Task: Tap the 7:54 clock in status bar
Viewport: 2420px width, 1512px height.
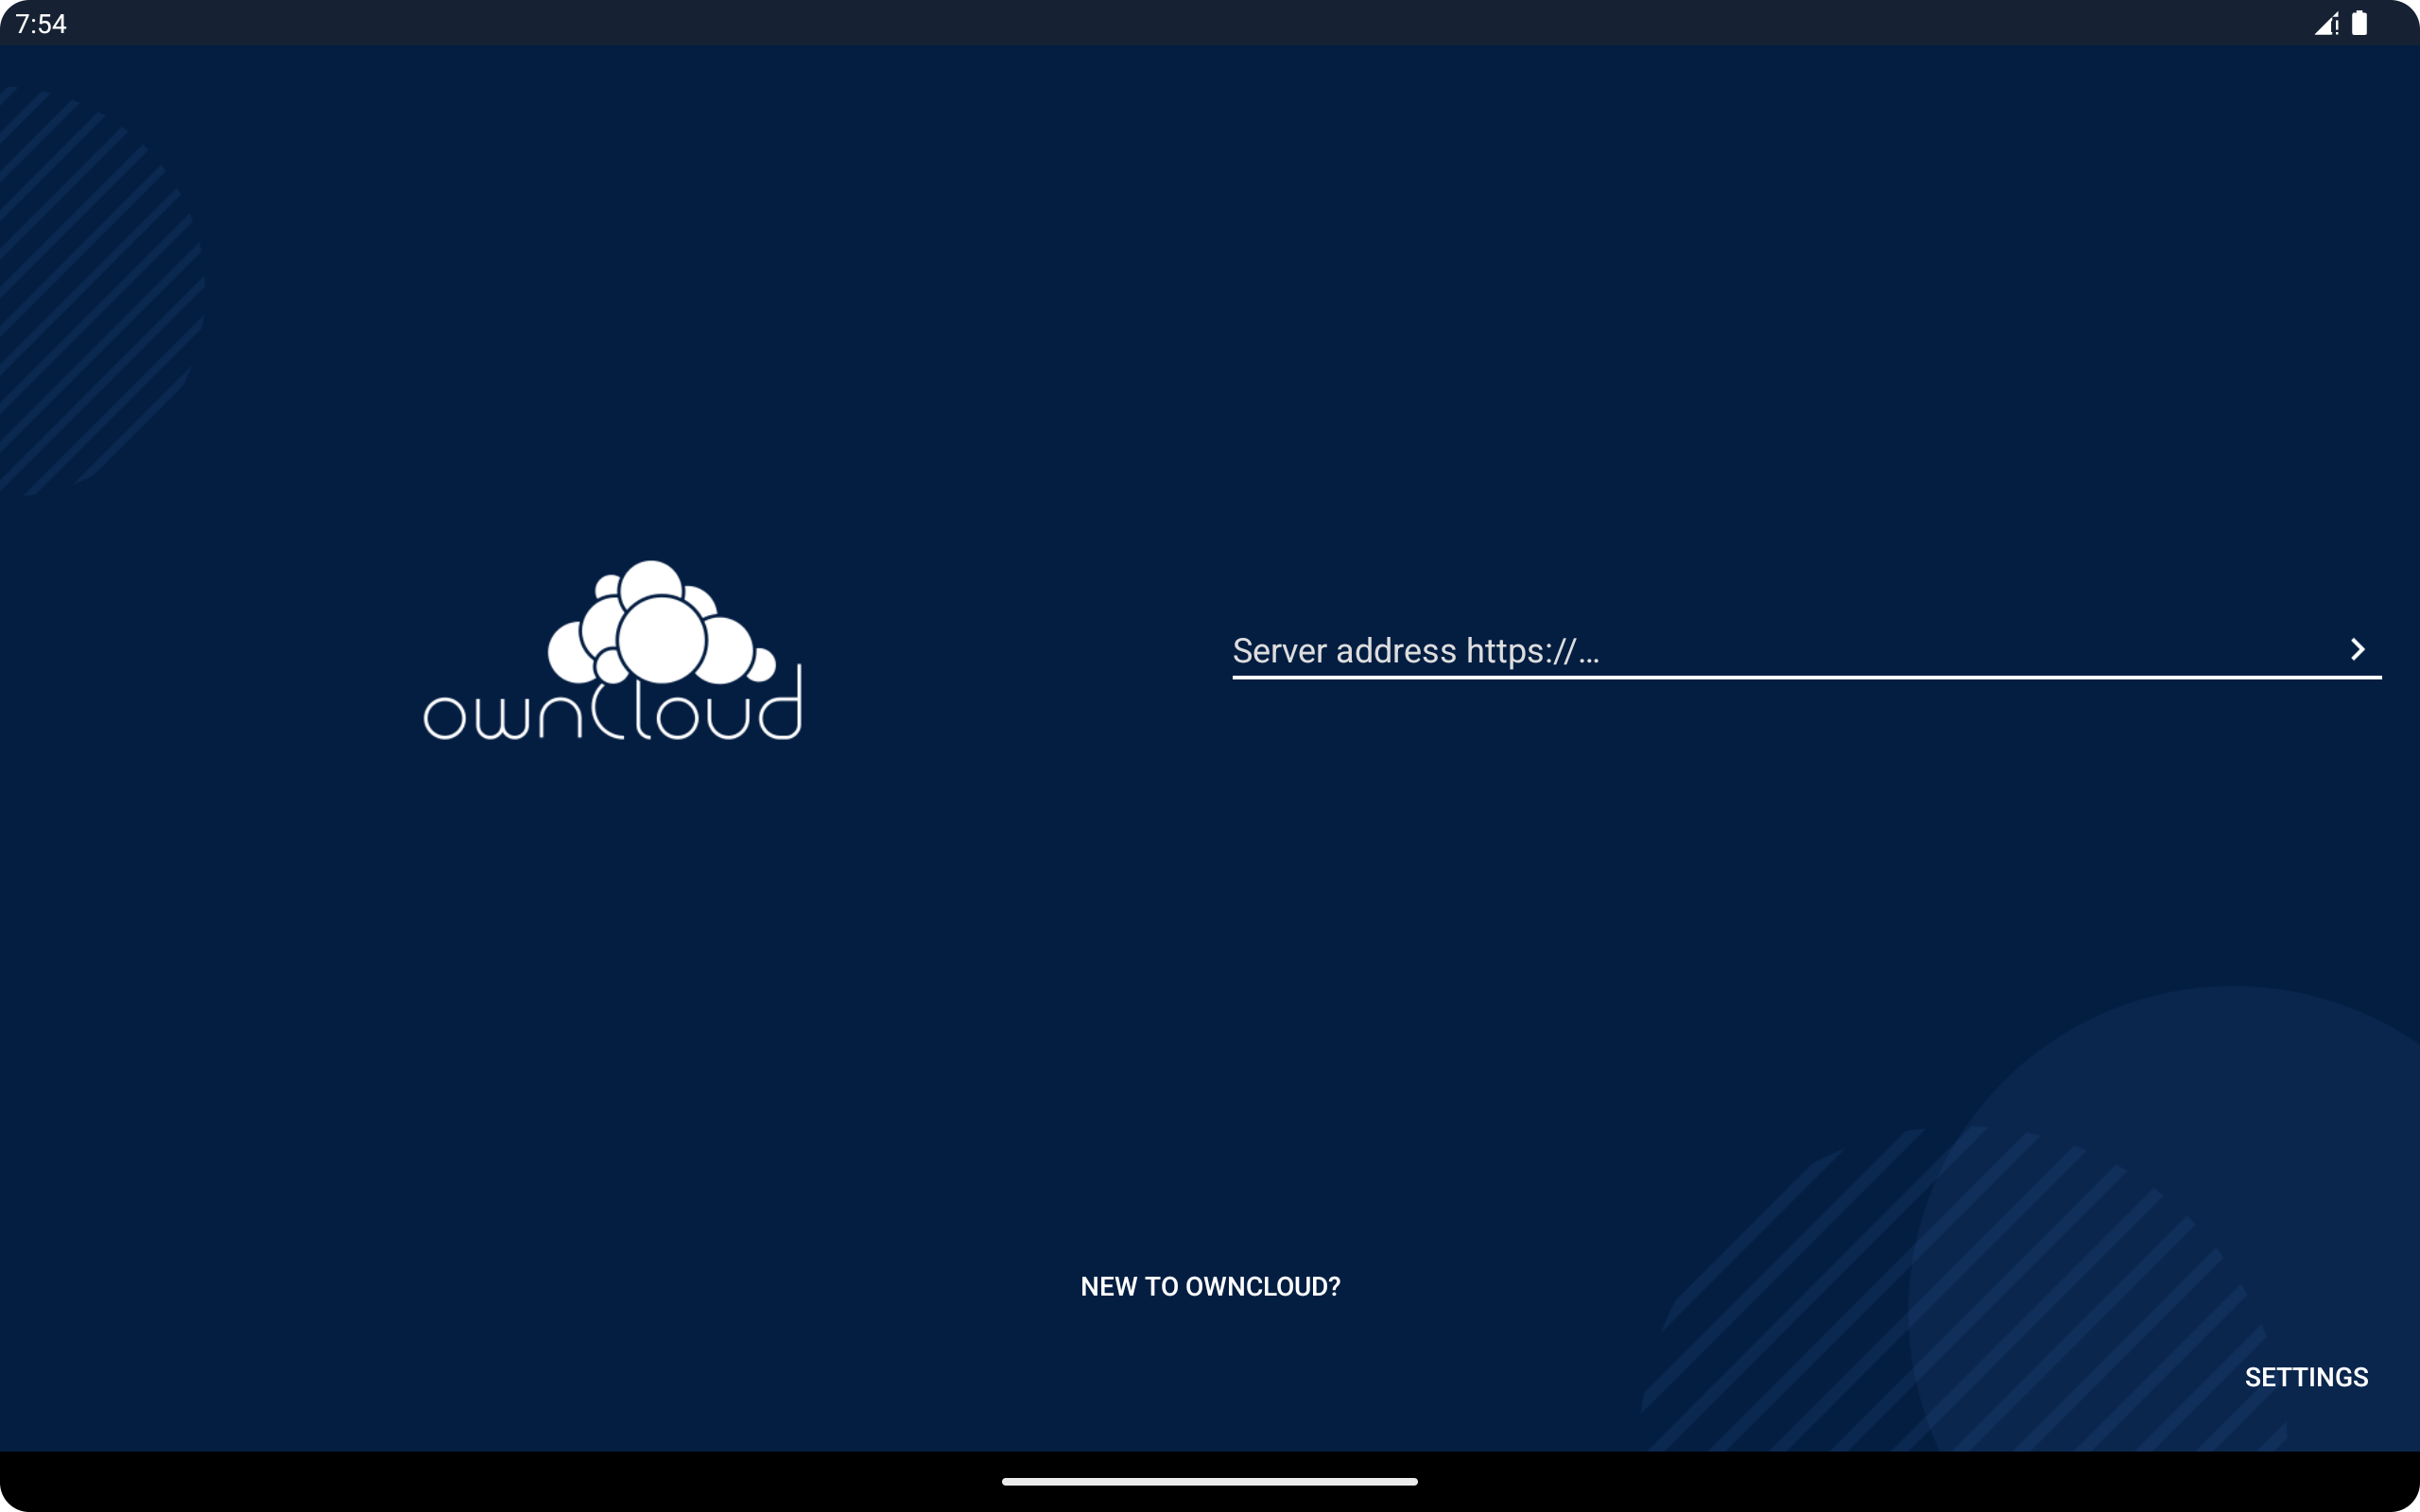Action: coord(41,23)
